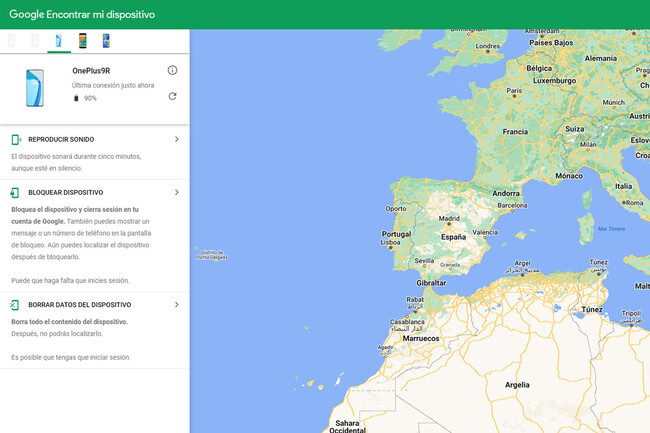Click the 90% battery value
Viewport: 650px width, 433px height.
coord(90,98)
